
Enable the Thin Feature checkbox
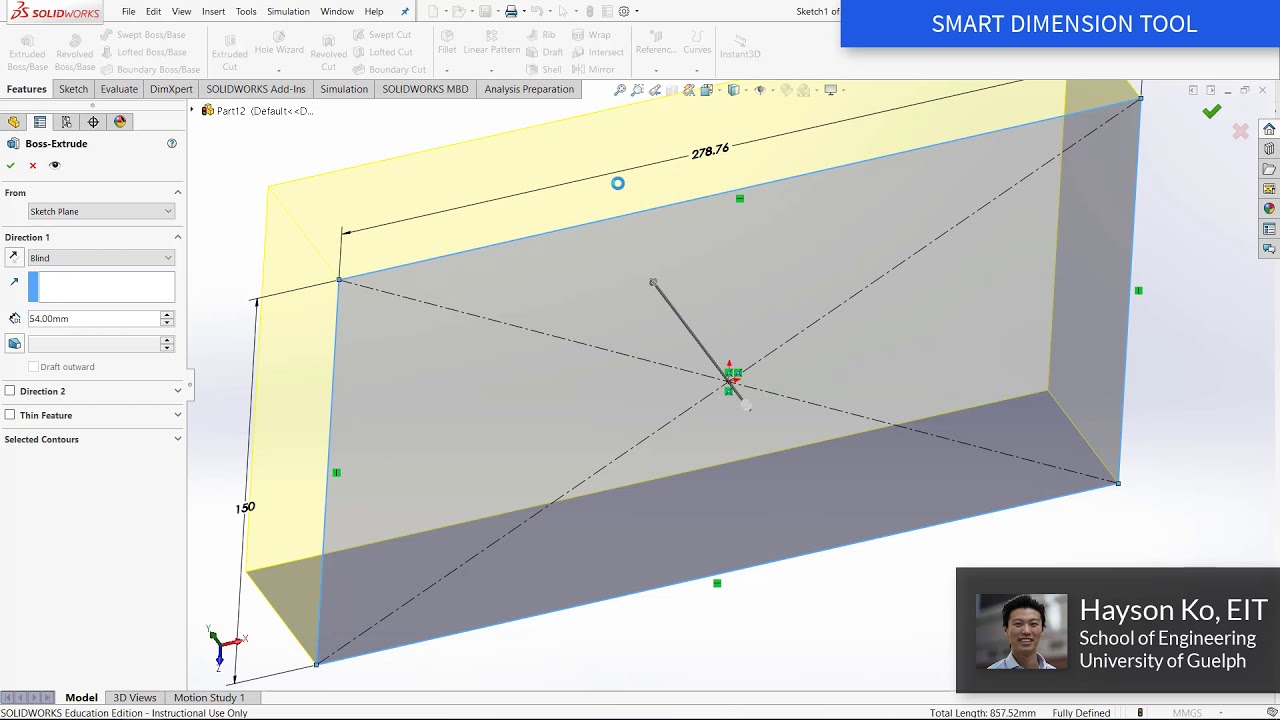10,415
